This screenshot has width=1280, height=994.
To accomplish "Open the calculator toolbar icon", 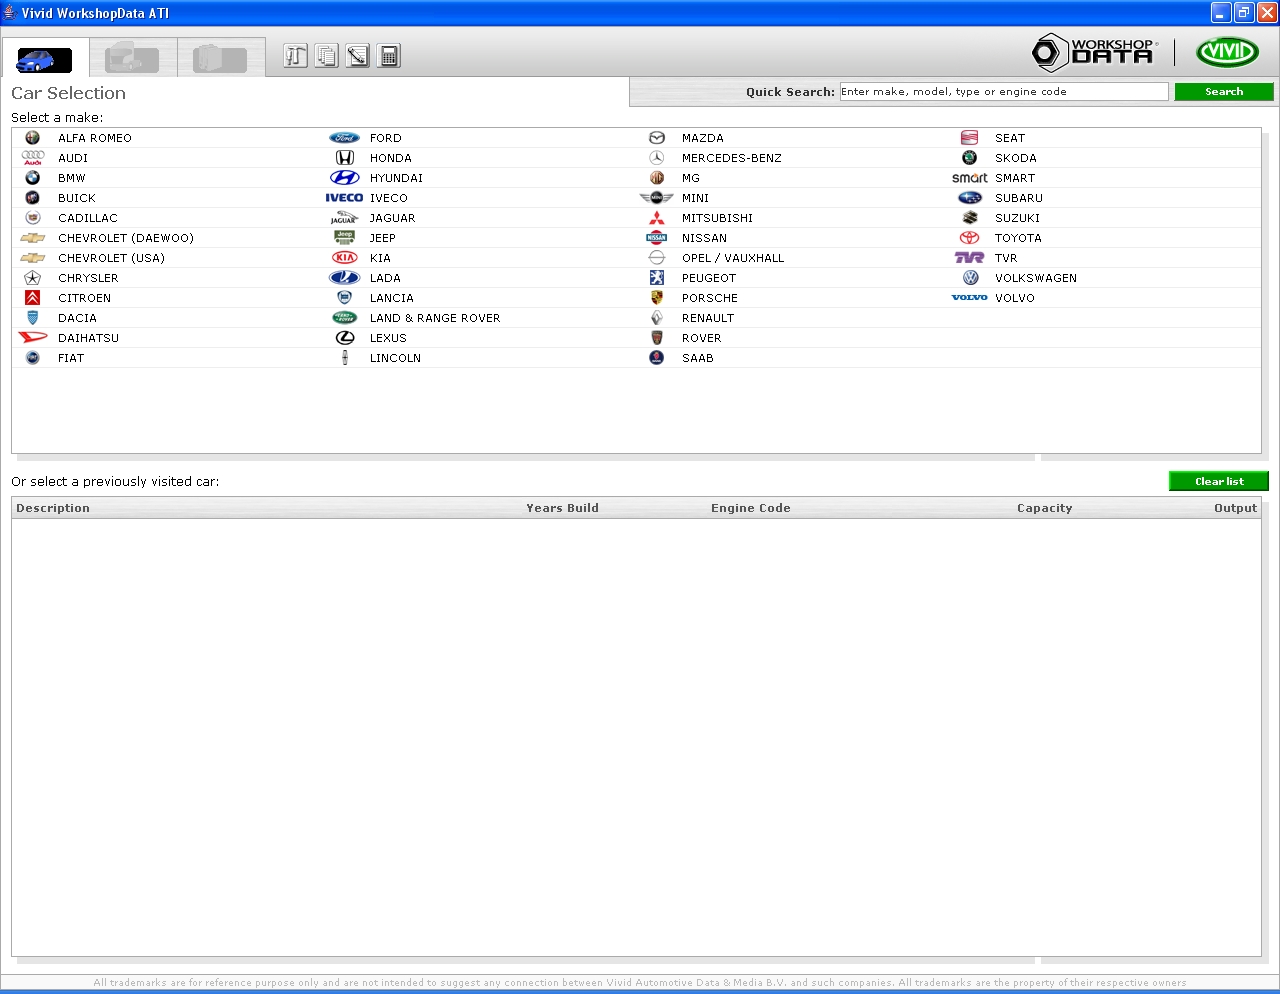I will point(390,56).
